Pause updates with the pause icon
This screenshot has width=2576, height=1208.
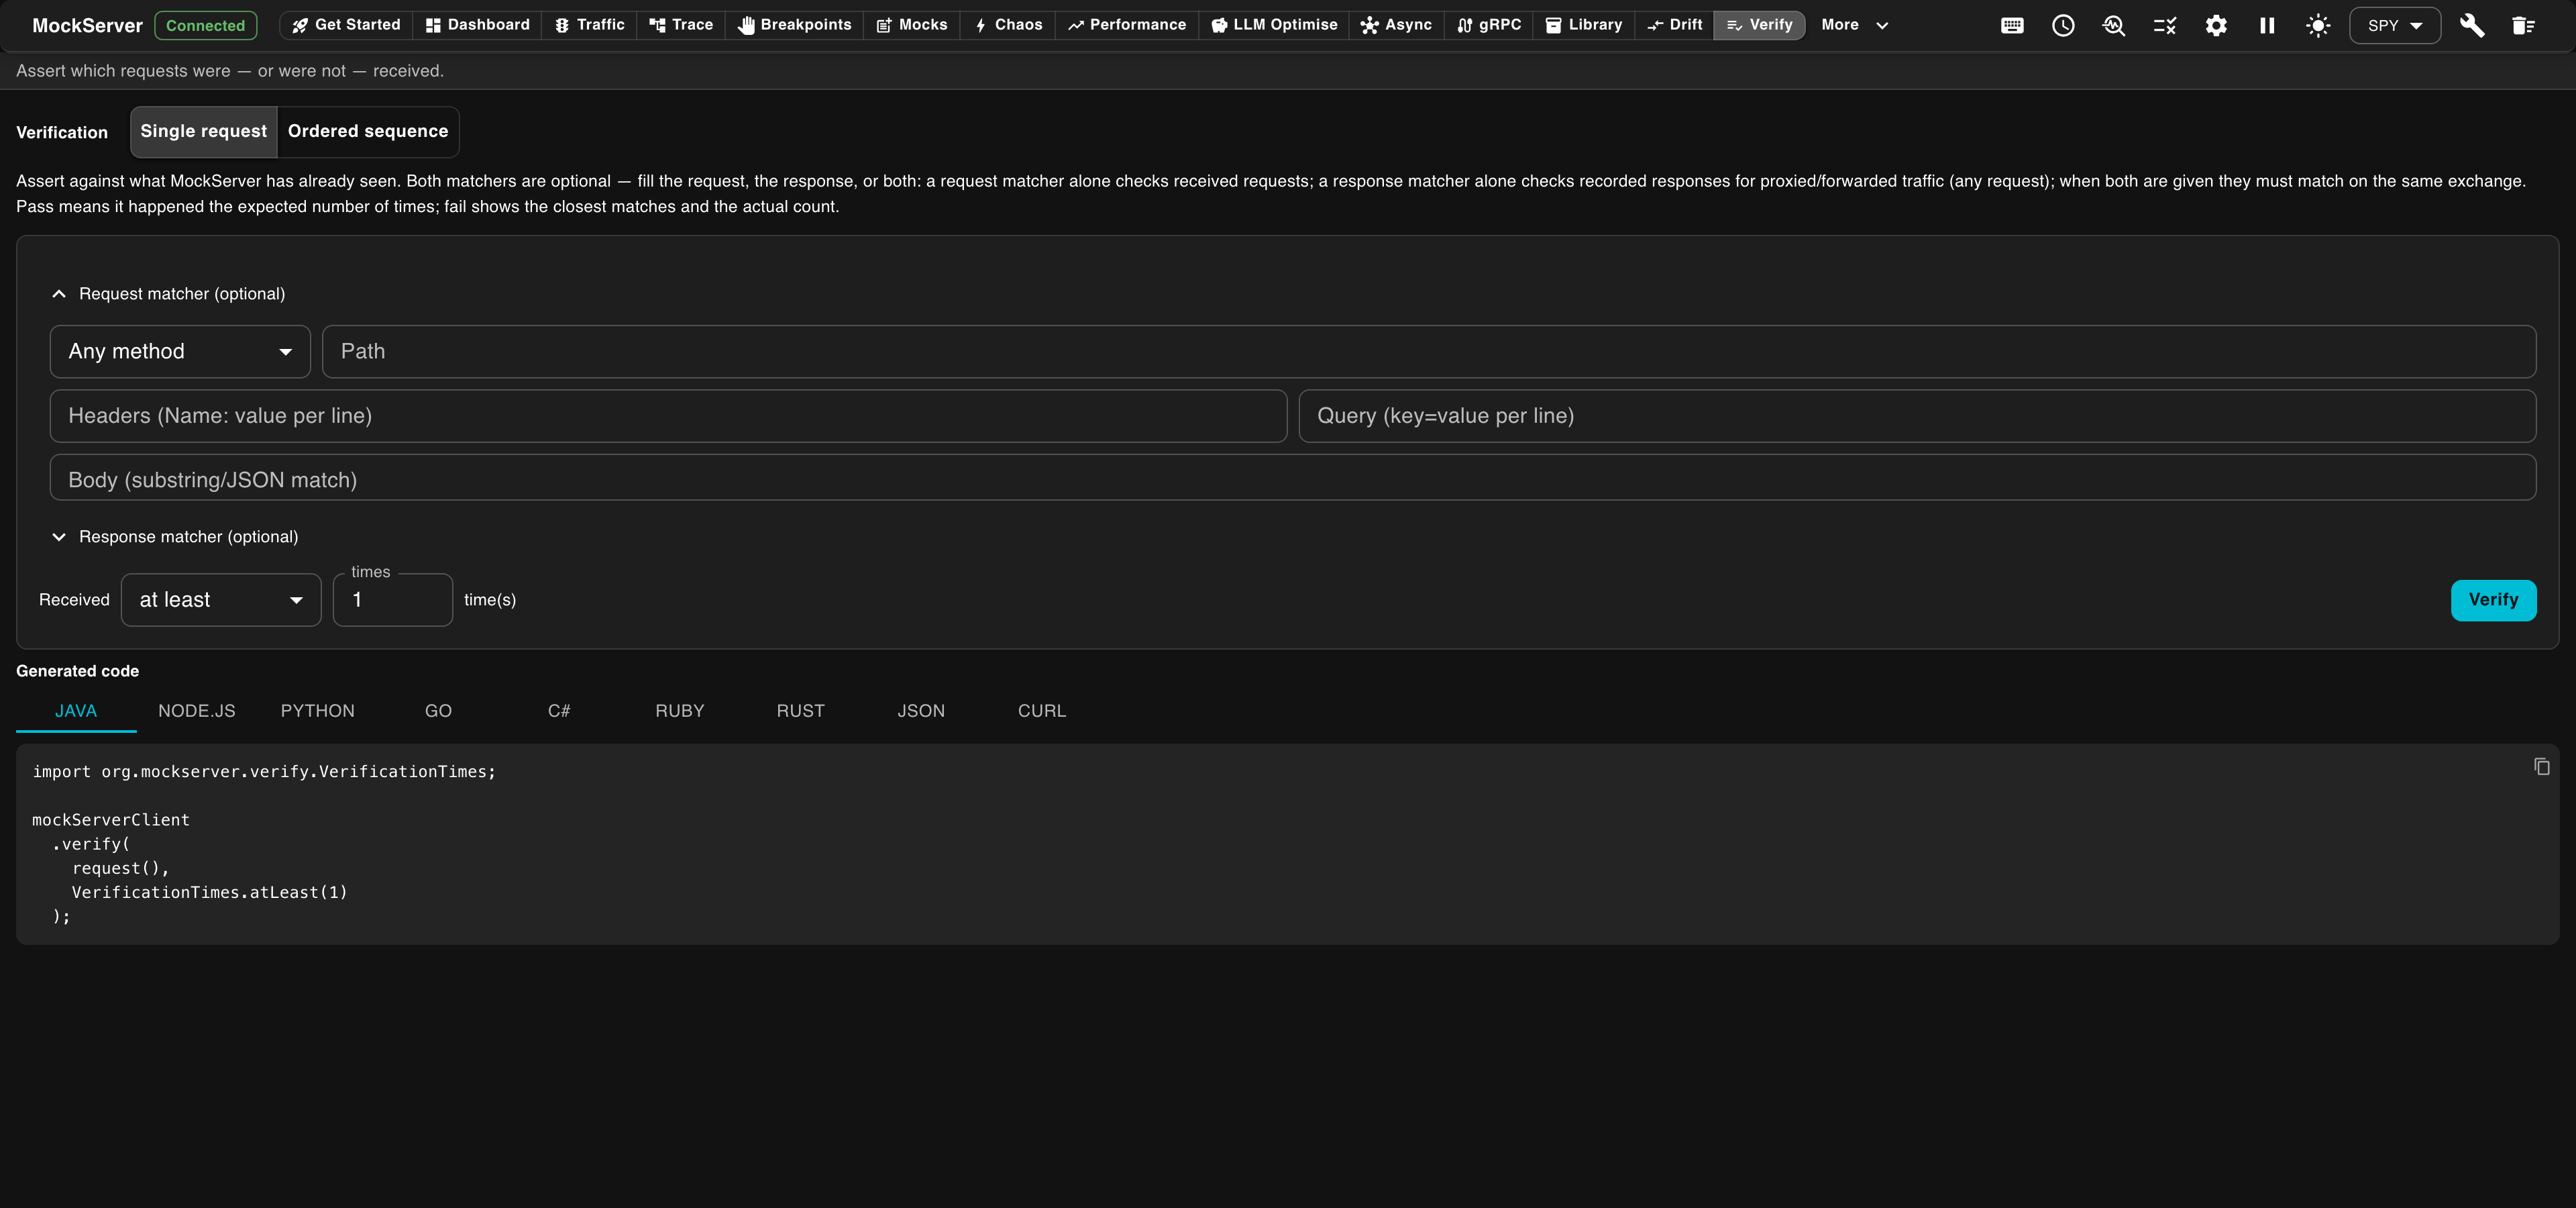tap(2267, 26)
